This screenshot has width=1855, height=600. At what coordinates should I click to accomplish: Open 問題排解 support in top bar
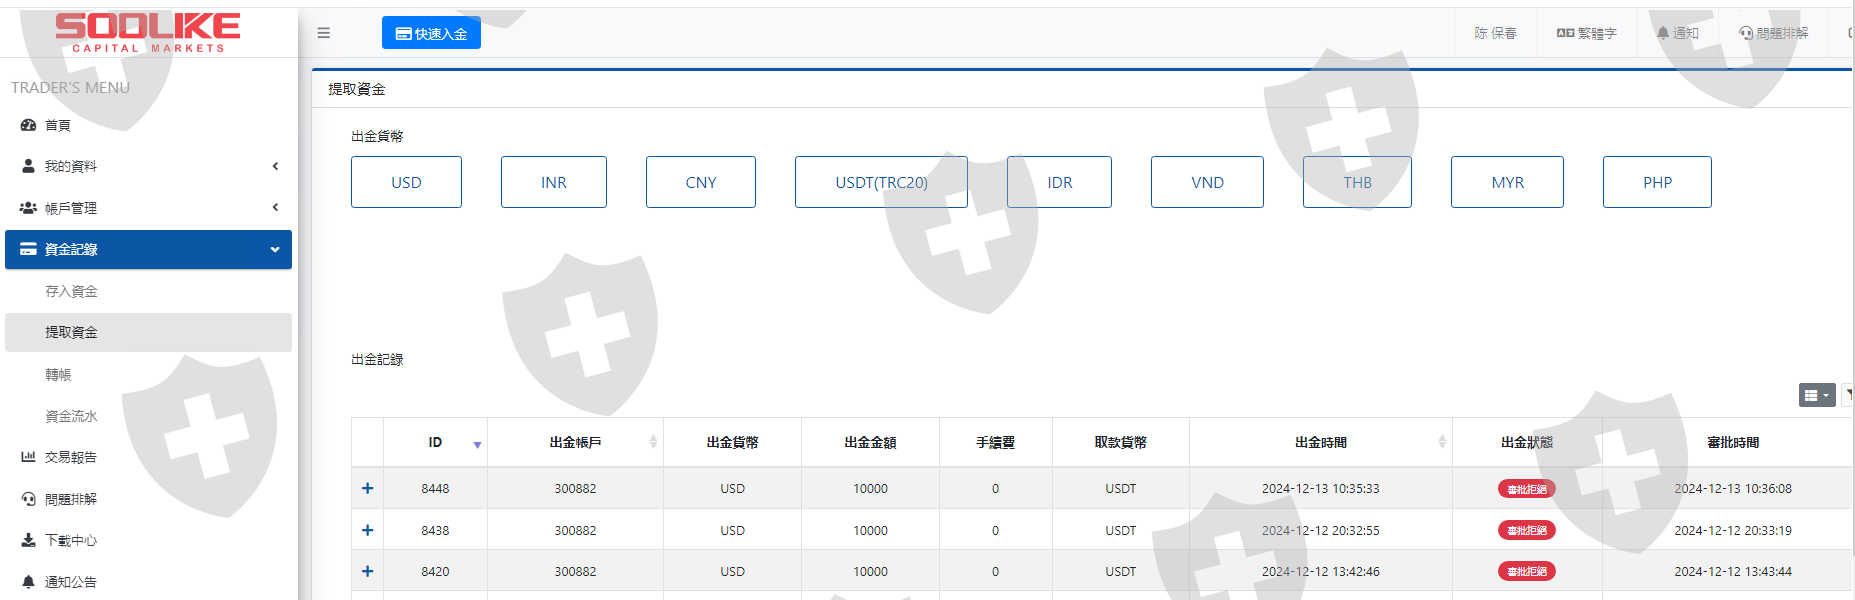pyautogui.click(x=1773, y=33)
